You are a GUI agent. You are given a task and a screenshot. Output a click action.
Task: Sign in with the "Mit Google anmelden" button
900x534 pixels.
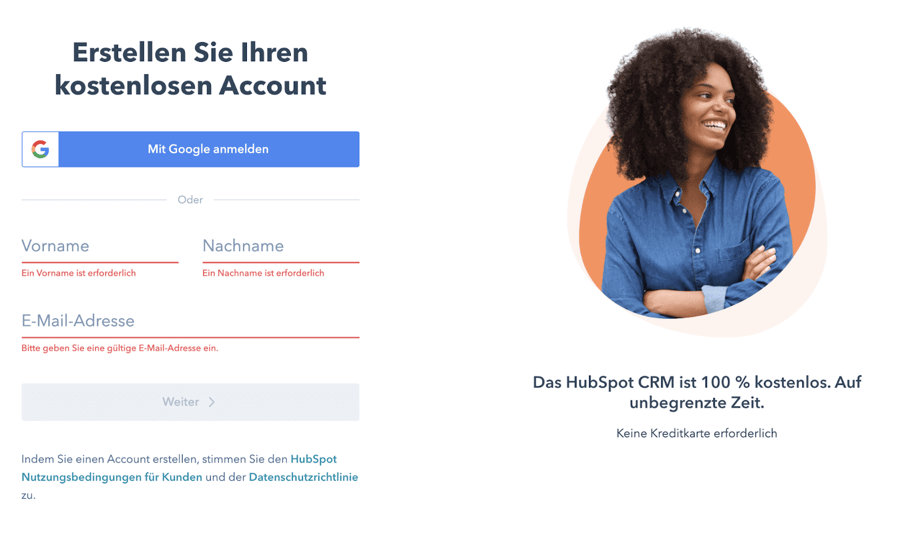pyautogui.click(x=191, y=149)
